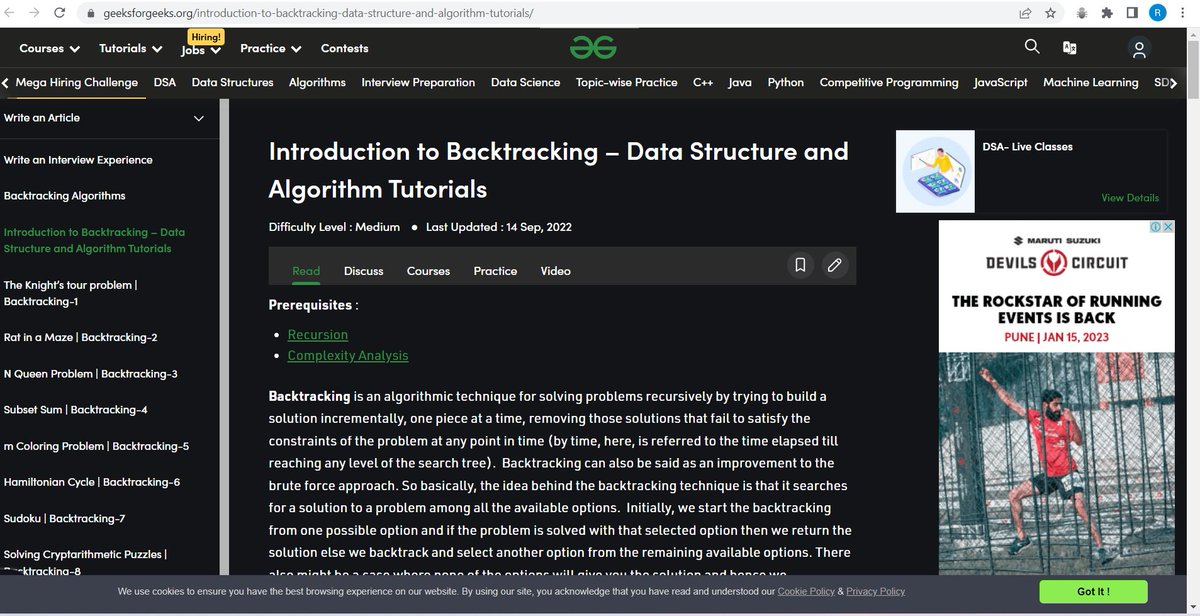Open Machine Learning topic
1200x616 pixels.
coord(1091,82)
